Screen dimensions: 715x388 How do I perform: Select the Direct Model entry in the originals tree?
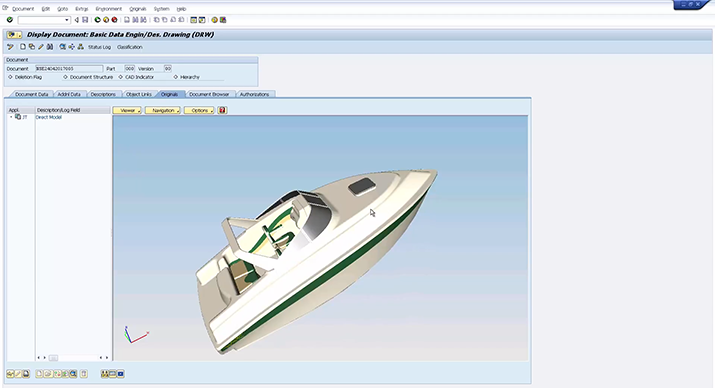point(48,117)
